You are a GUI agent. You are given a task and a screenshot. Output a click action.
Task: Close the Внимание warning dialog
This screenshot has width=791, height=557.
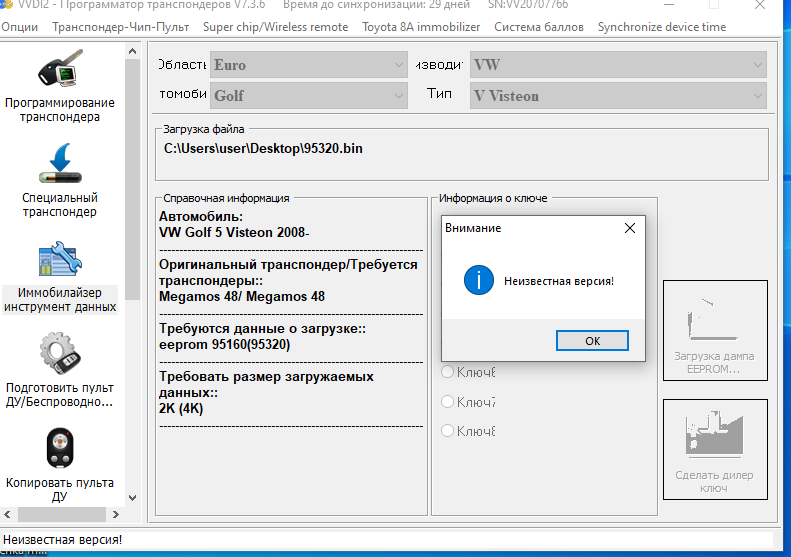click(629, 228)
